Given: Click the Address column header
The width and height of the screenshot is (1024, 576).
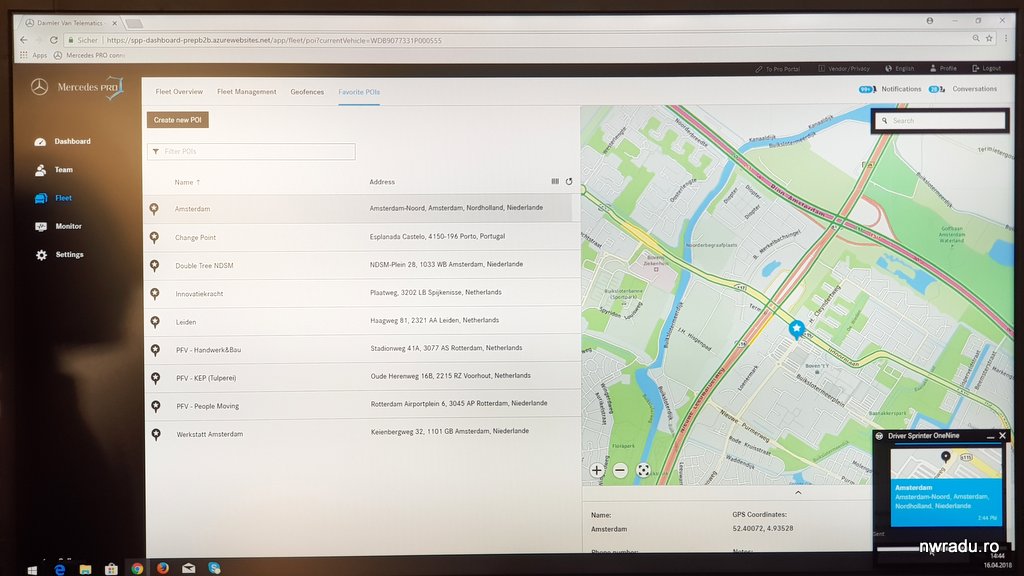Looking at the screenshot, I should pyautogui.click(x=382, y=182).
